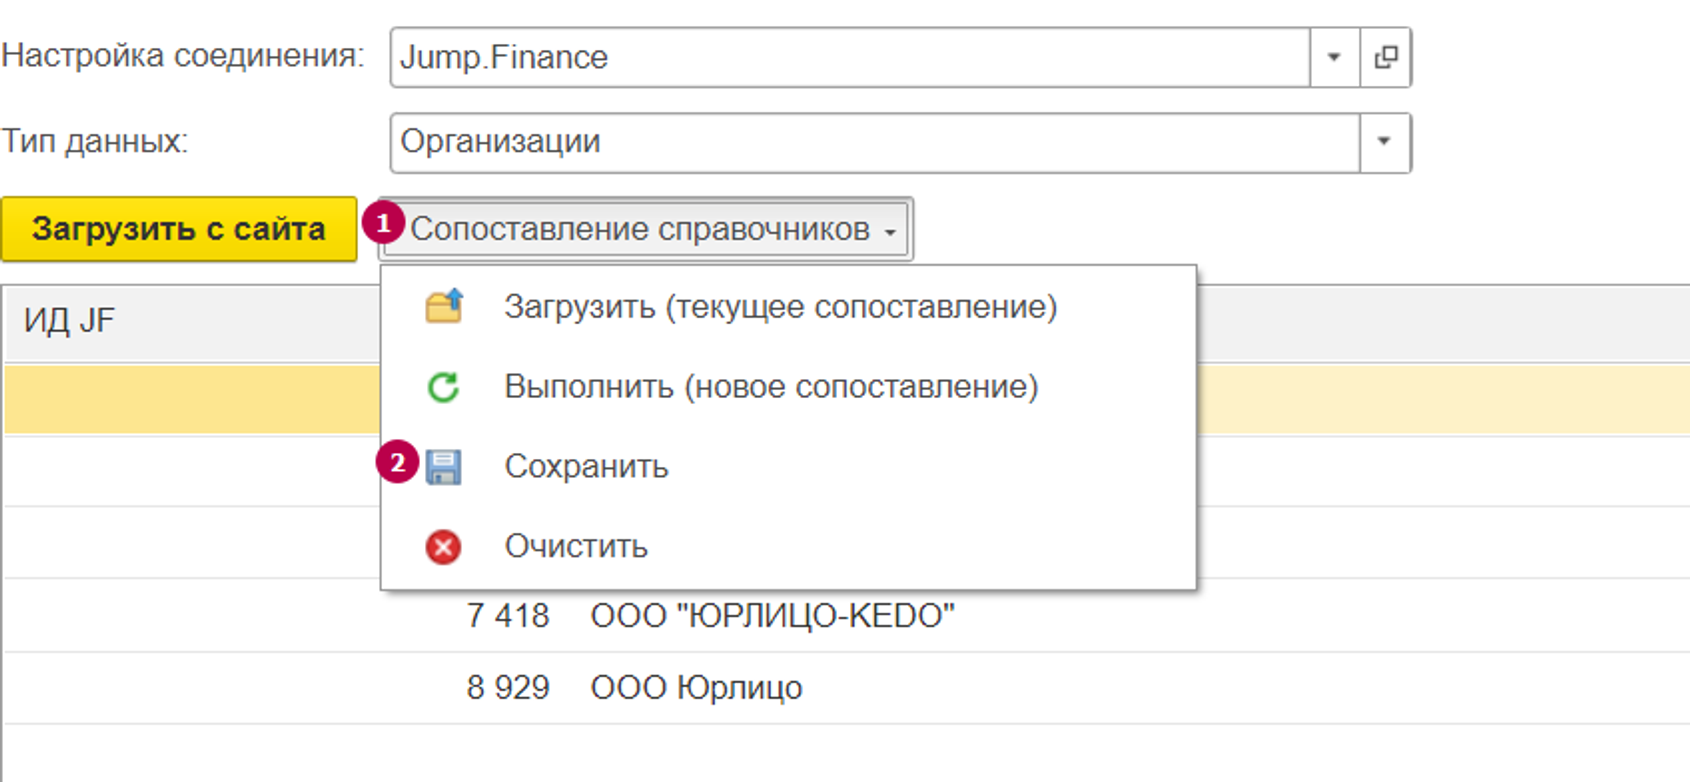Click the ID cell 8 929
Viewport: 1690px width, 782px height.
click(508, 688)
